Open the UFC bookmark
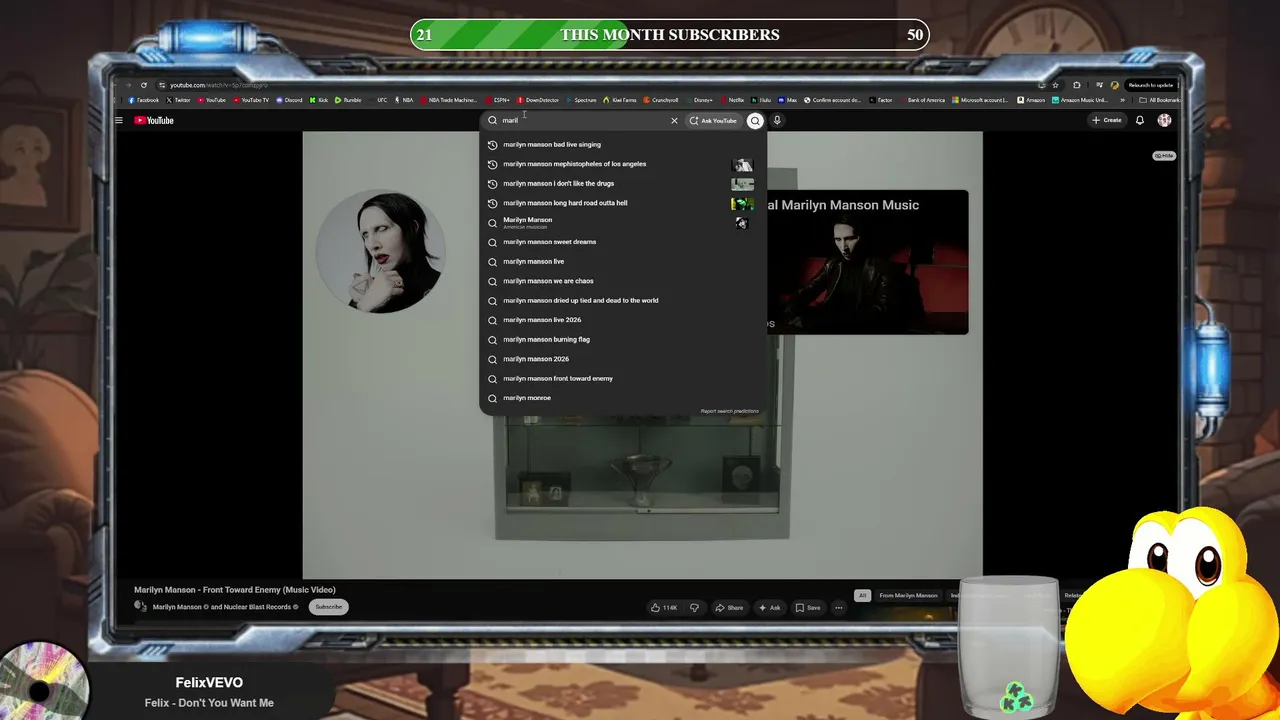The width and height of the screenshot is (1280, 720). pyautogui.click(x=379, y=100)
